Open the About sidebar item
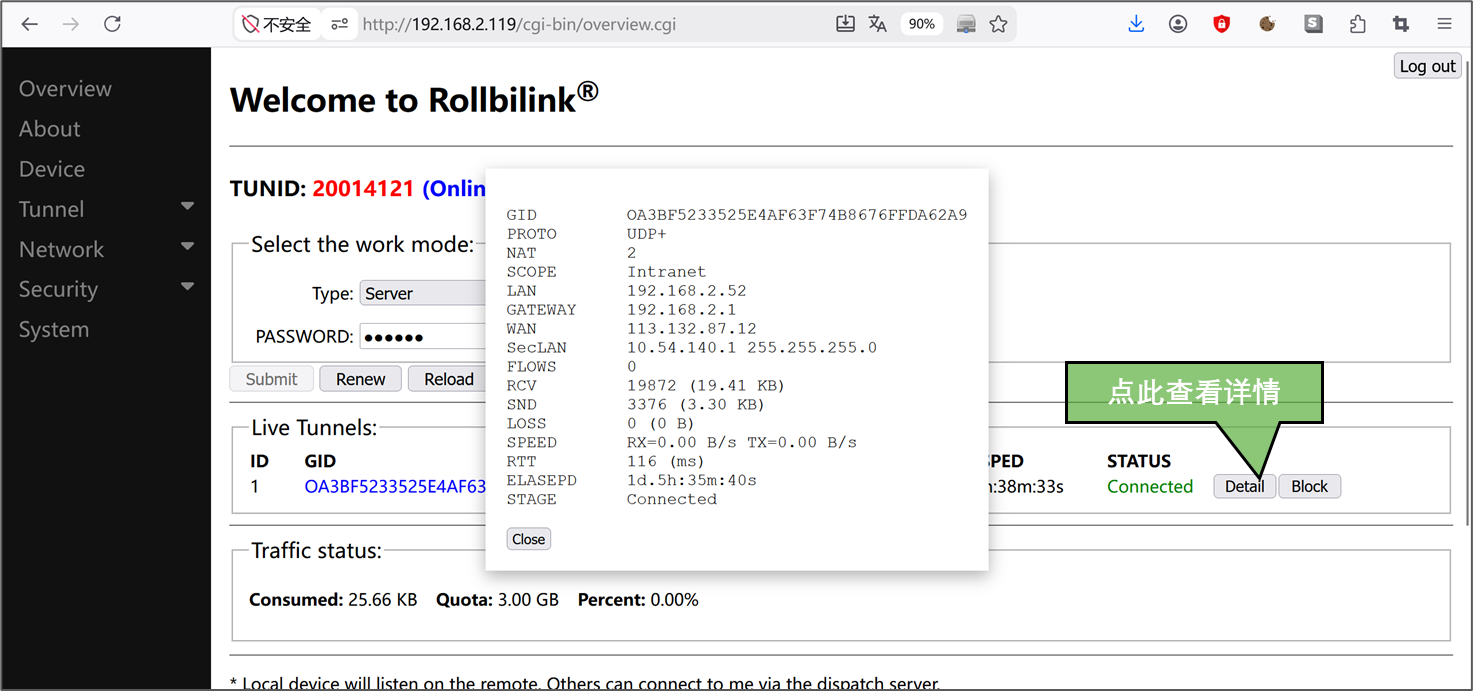 [x=49, y=129]
